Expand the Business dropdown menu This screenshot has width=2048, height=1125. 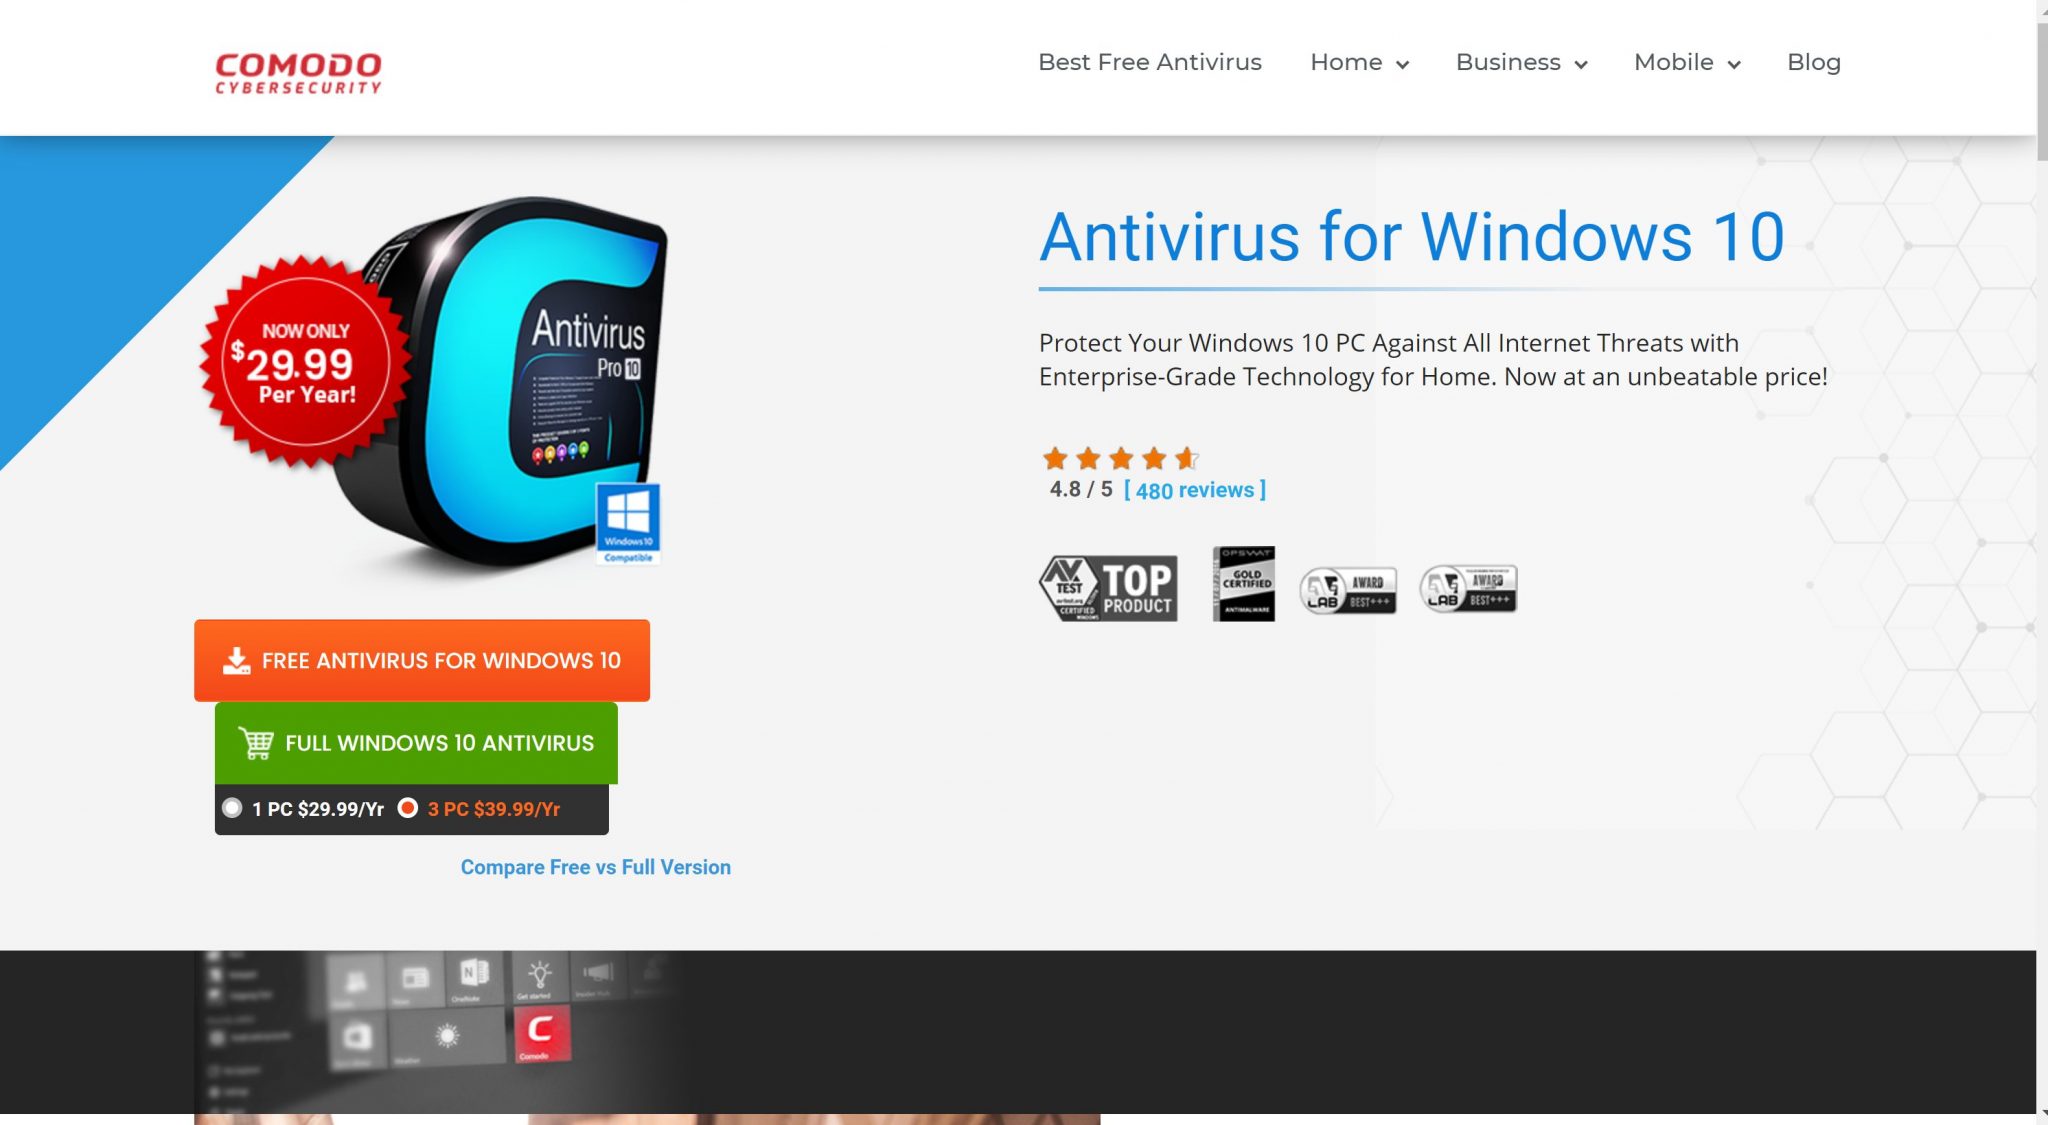click(1520, 61)
